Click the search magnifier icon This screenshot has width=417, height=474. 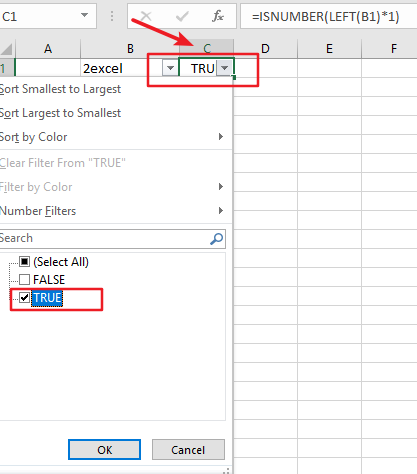217,239
